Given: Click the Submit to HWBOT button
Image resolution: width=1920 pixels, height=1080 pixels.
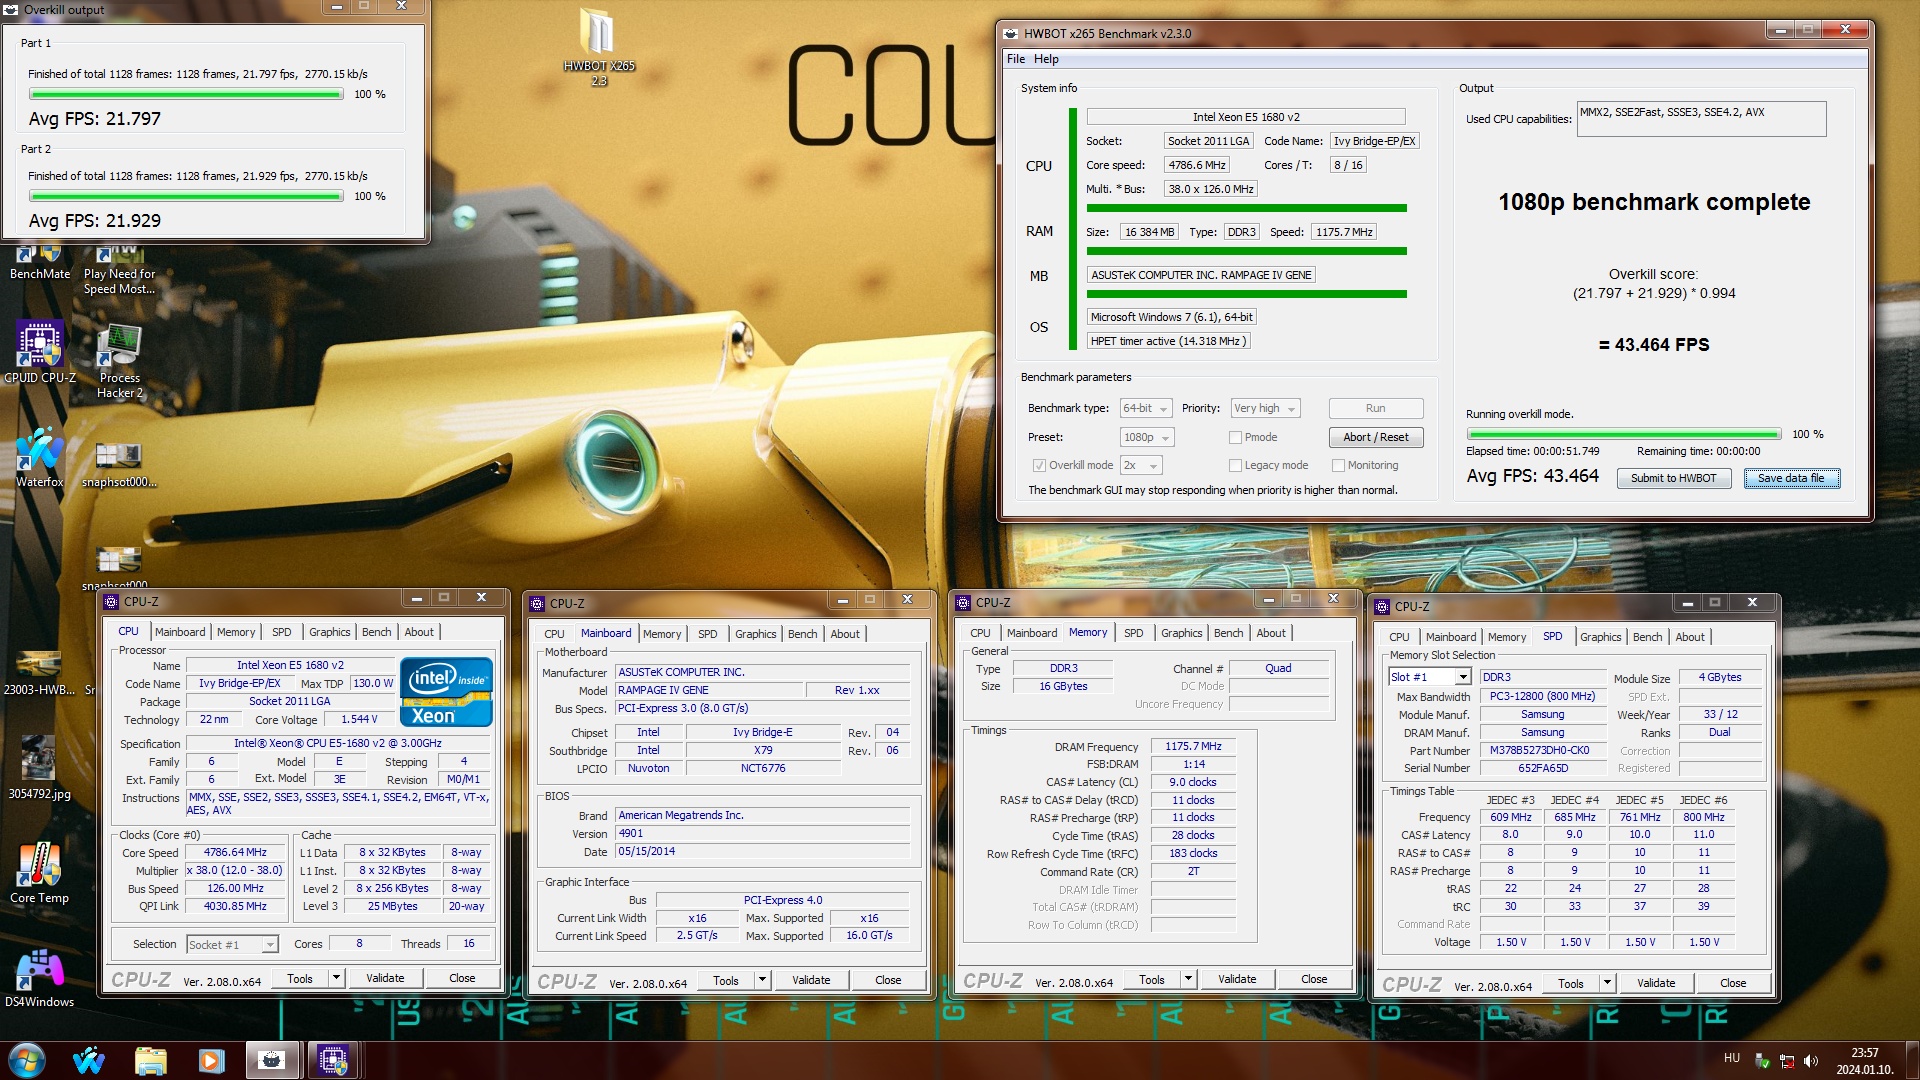Looking at the screenshot, I should click(1673, 478).
